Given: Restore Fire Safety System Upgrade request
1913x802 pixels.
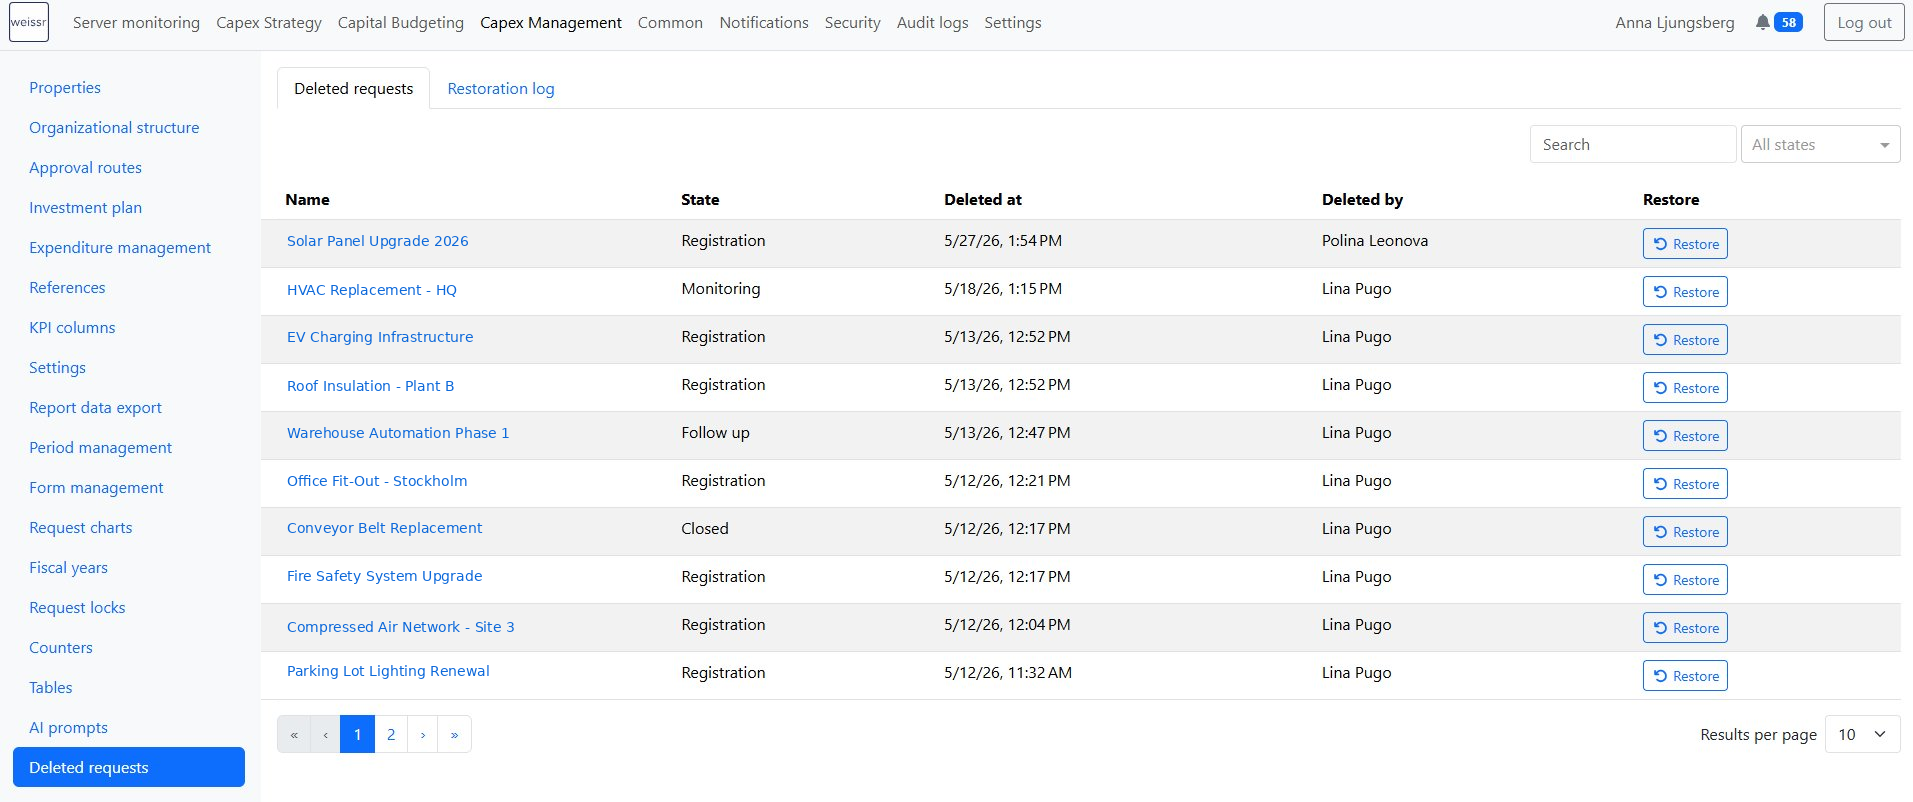Looking at the screenshot, I should click(x=1685, y=580).
